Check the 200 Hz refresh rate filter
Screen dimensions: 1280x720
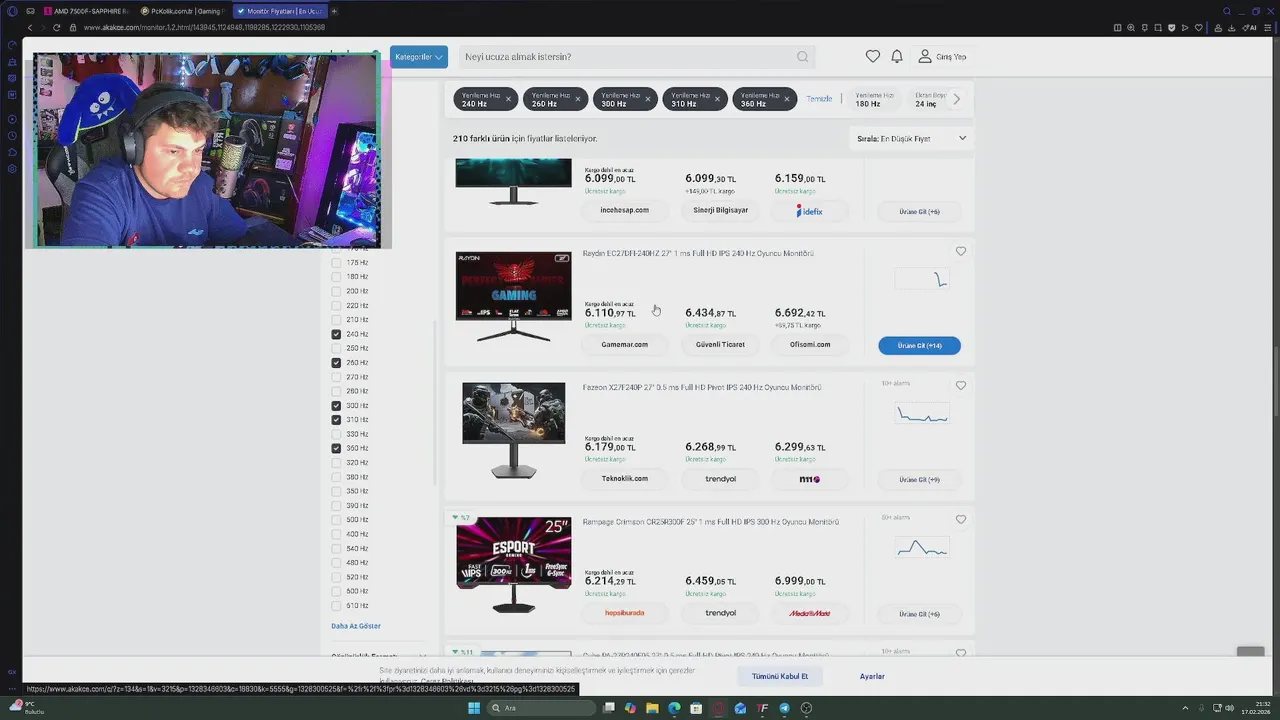(x=336, y=291)
